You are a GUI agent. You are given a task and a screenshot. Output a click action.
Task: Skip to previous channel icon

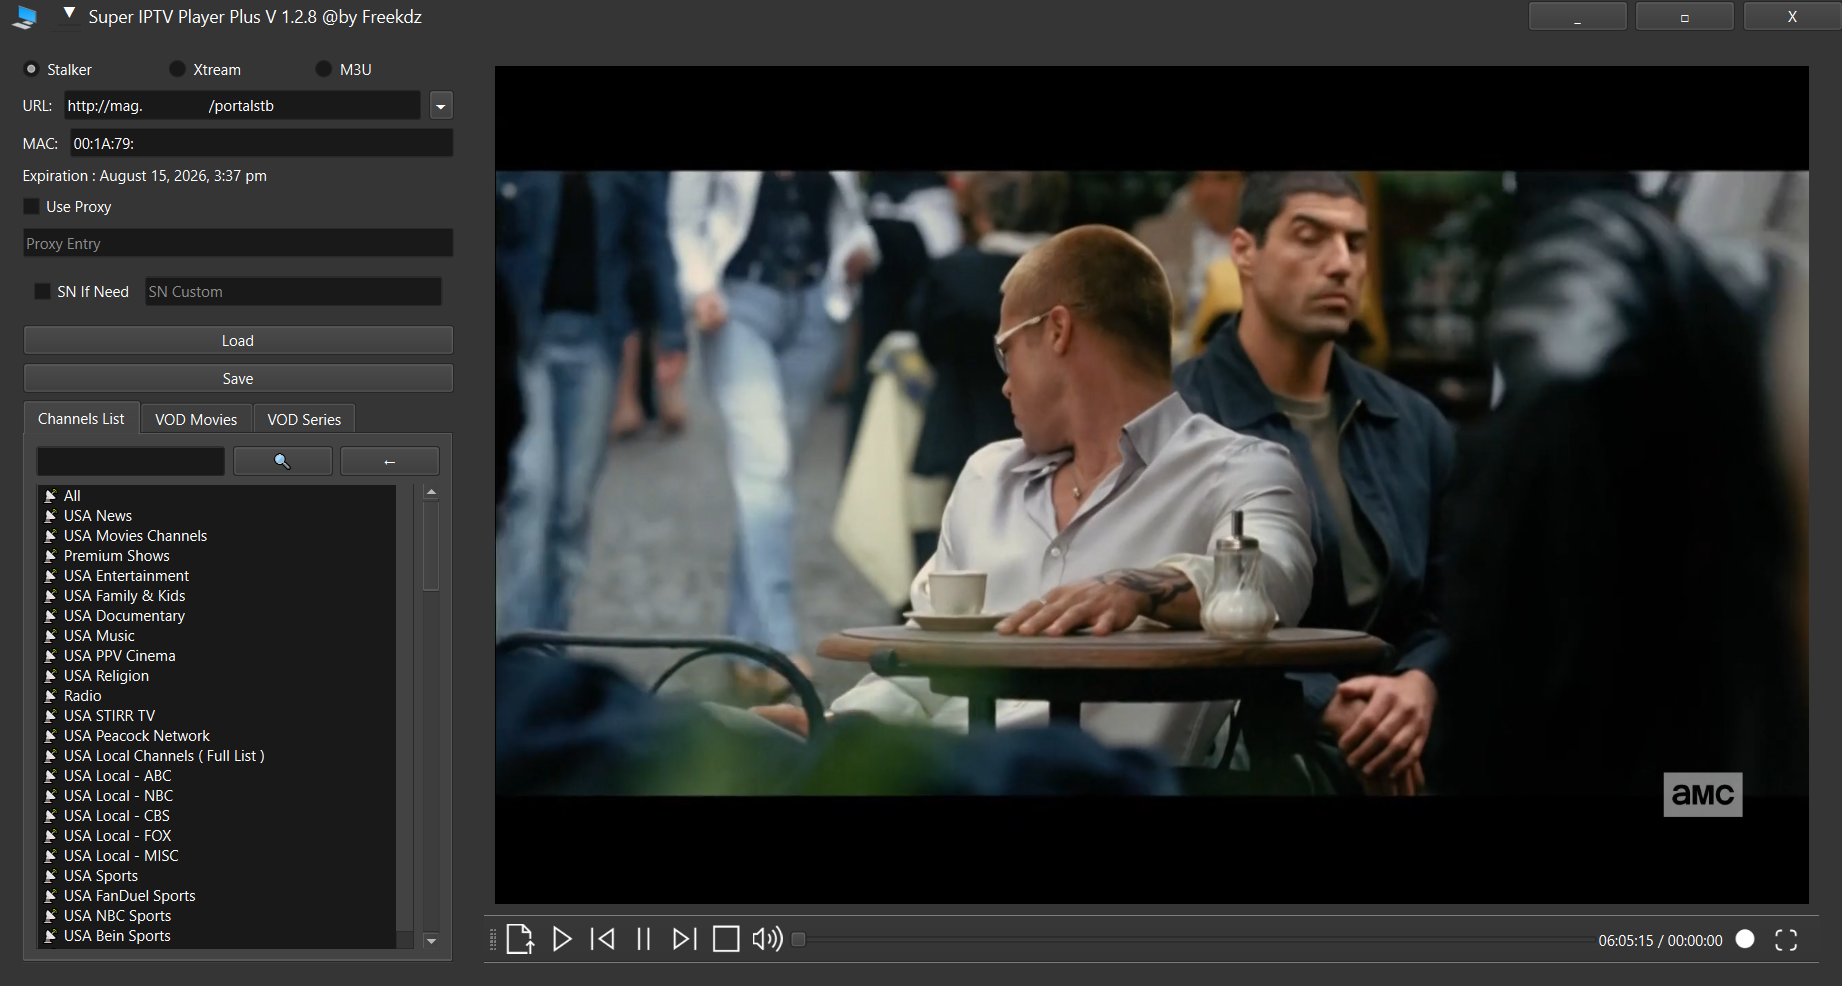pyautogui.click(x=603, y=939)
